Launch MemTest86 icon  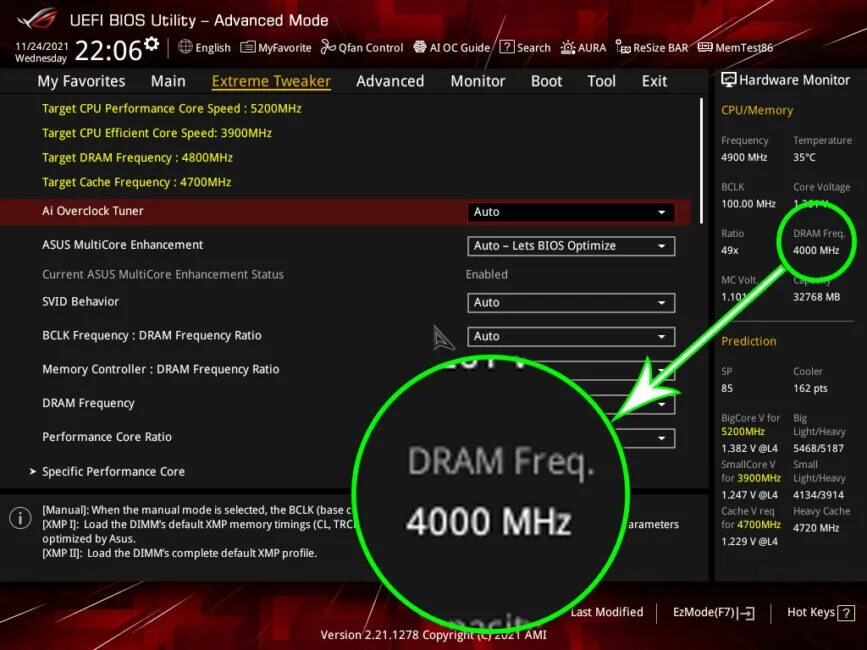click(x=705, y=47)
